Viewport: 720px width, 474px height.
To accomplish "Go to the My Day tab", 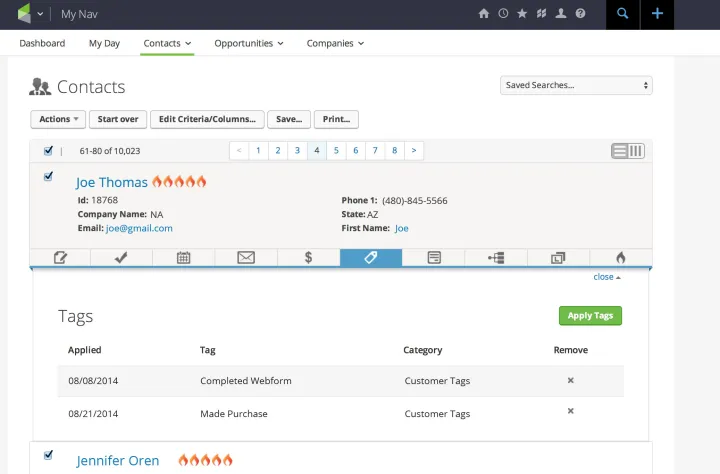I will pos(104,43).
